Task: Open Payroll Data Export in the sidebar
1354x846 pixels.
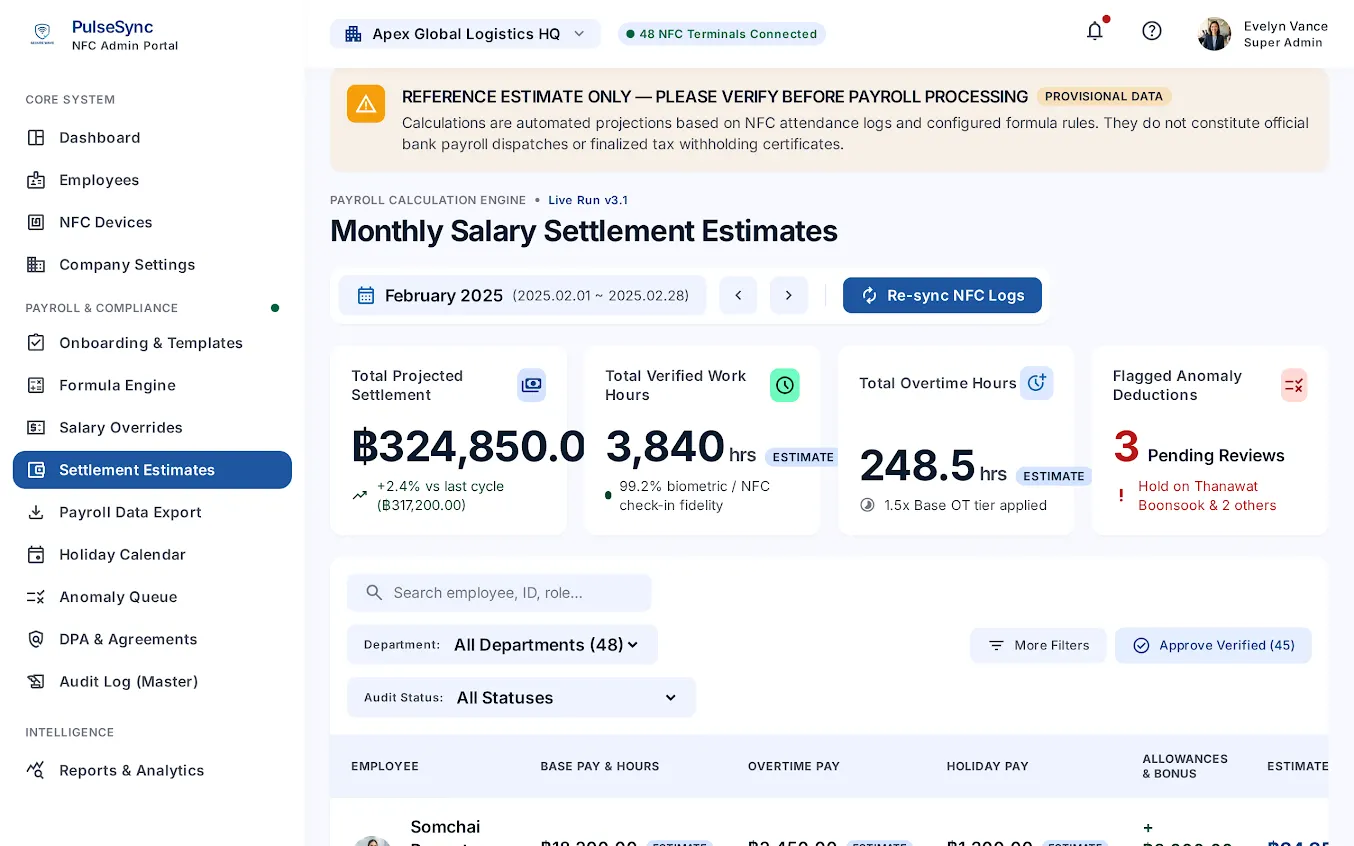Action: [x=152, y=513]
